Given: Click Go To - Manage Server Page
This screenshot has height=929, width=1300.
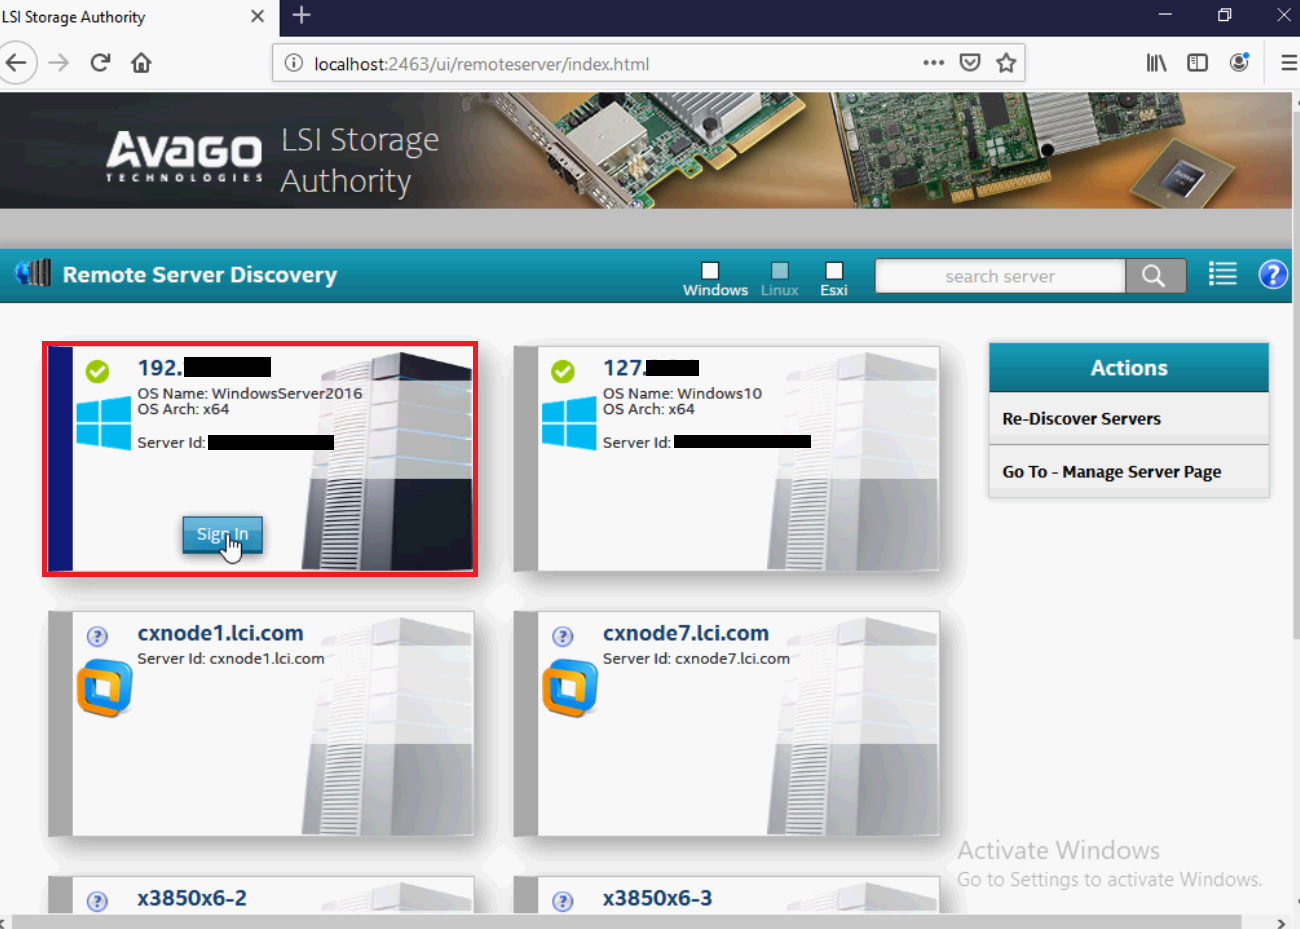Looking at the screenshot, I should click(x=1111, y=472).
